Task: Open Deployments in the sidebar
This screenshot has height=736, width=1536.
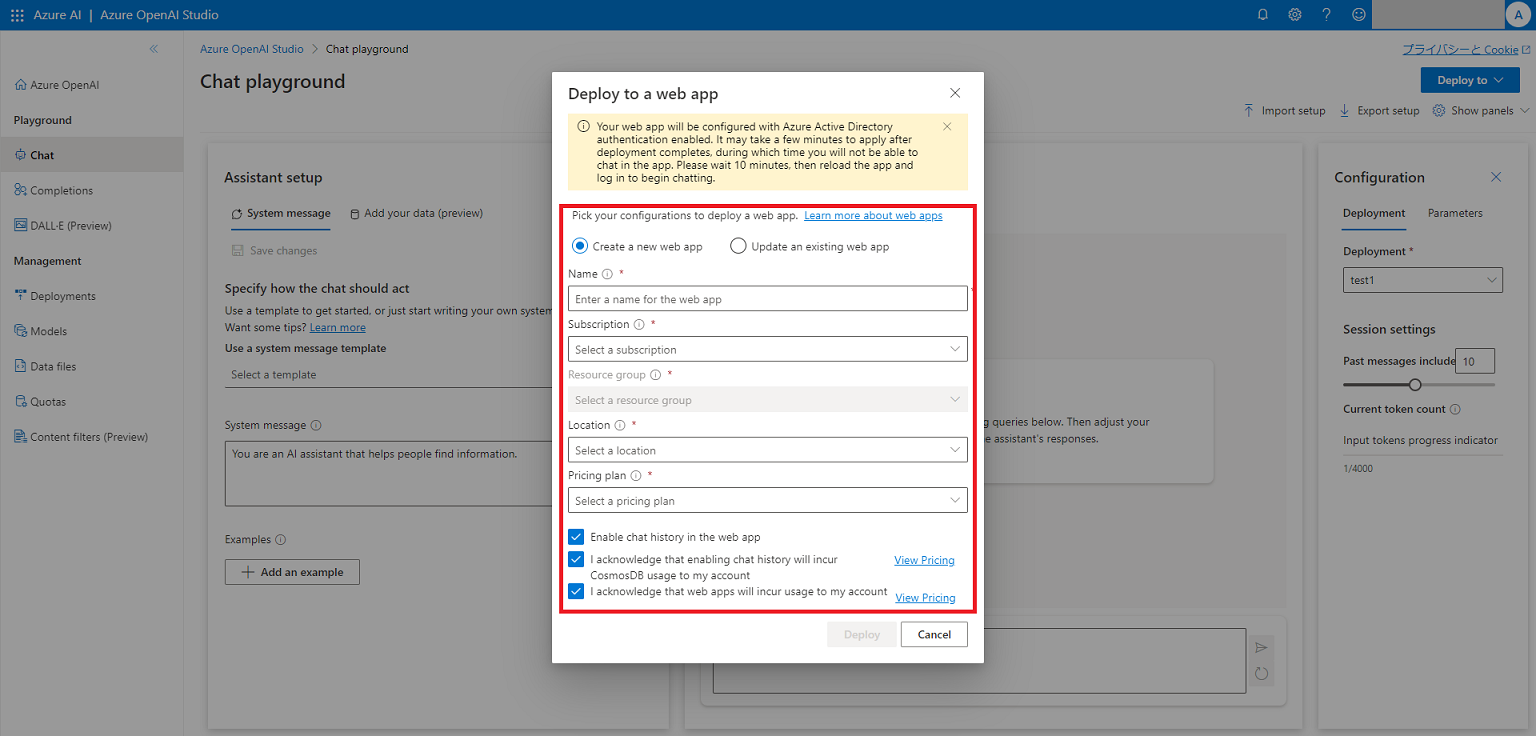Action: click(63, 296)
